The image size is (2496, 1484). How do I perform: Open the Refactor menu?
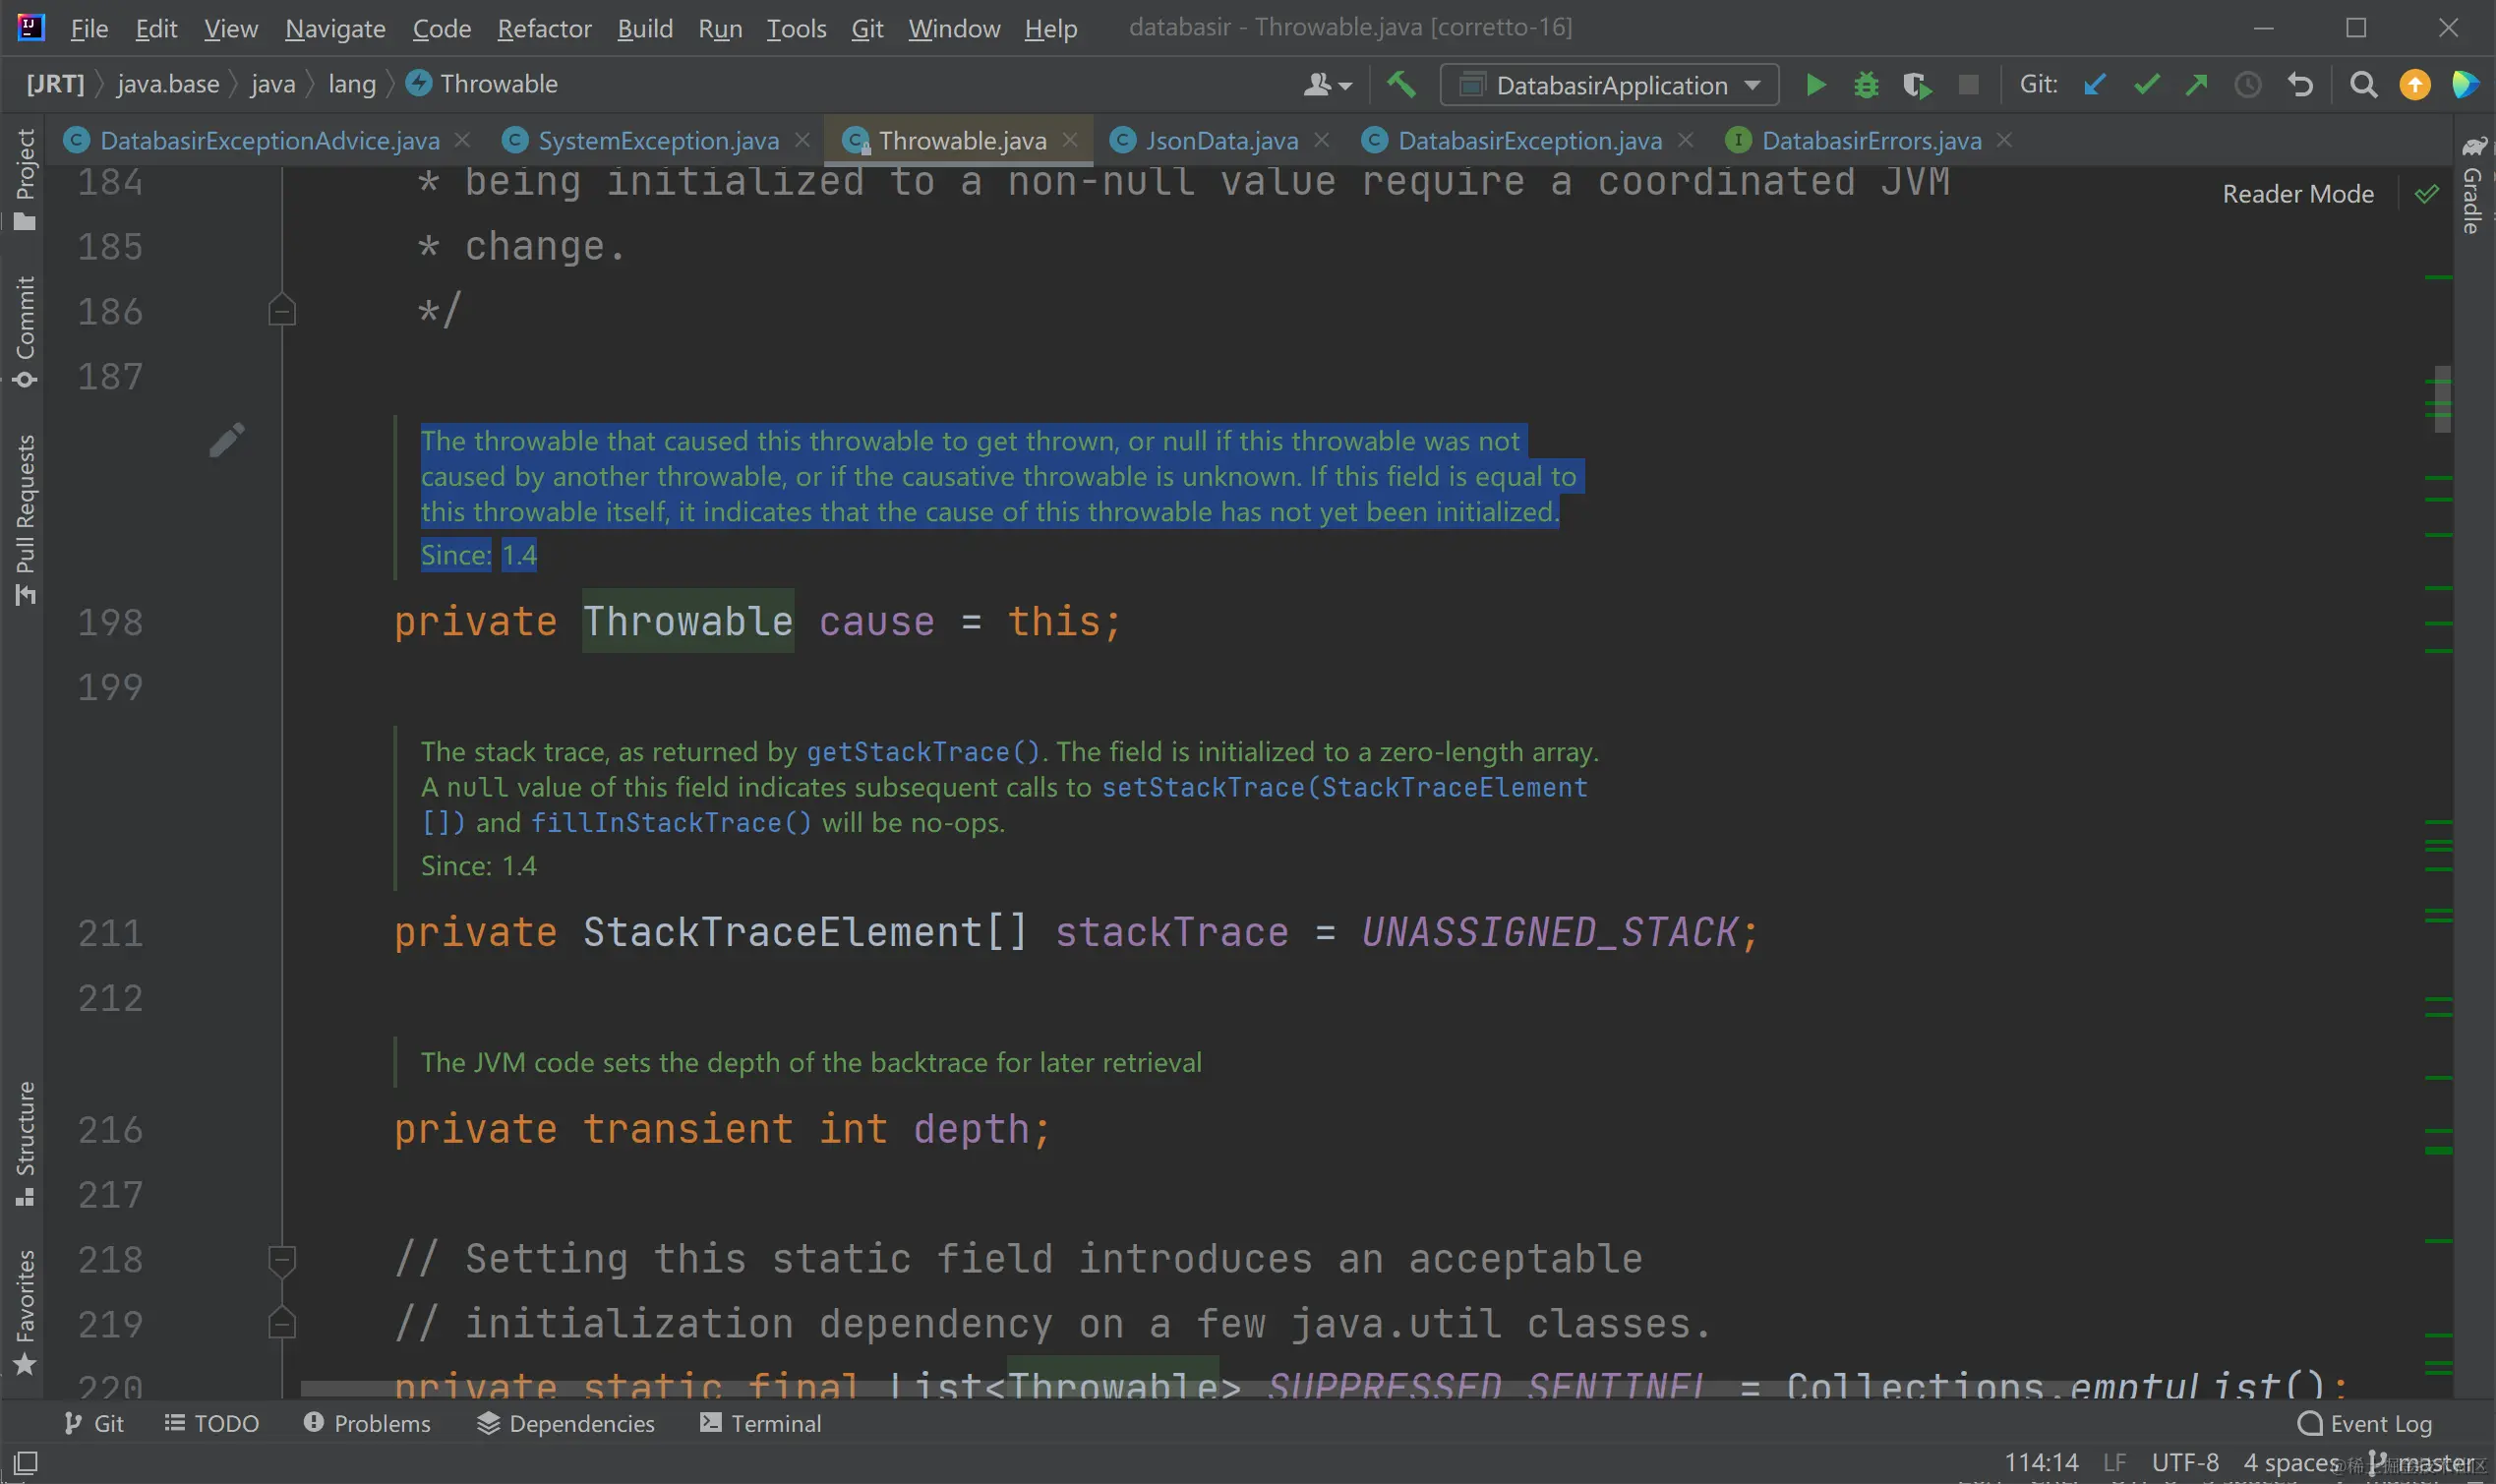pos(544,29)
